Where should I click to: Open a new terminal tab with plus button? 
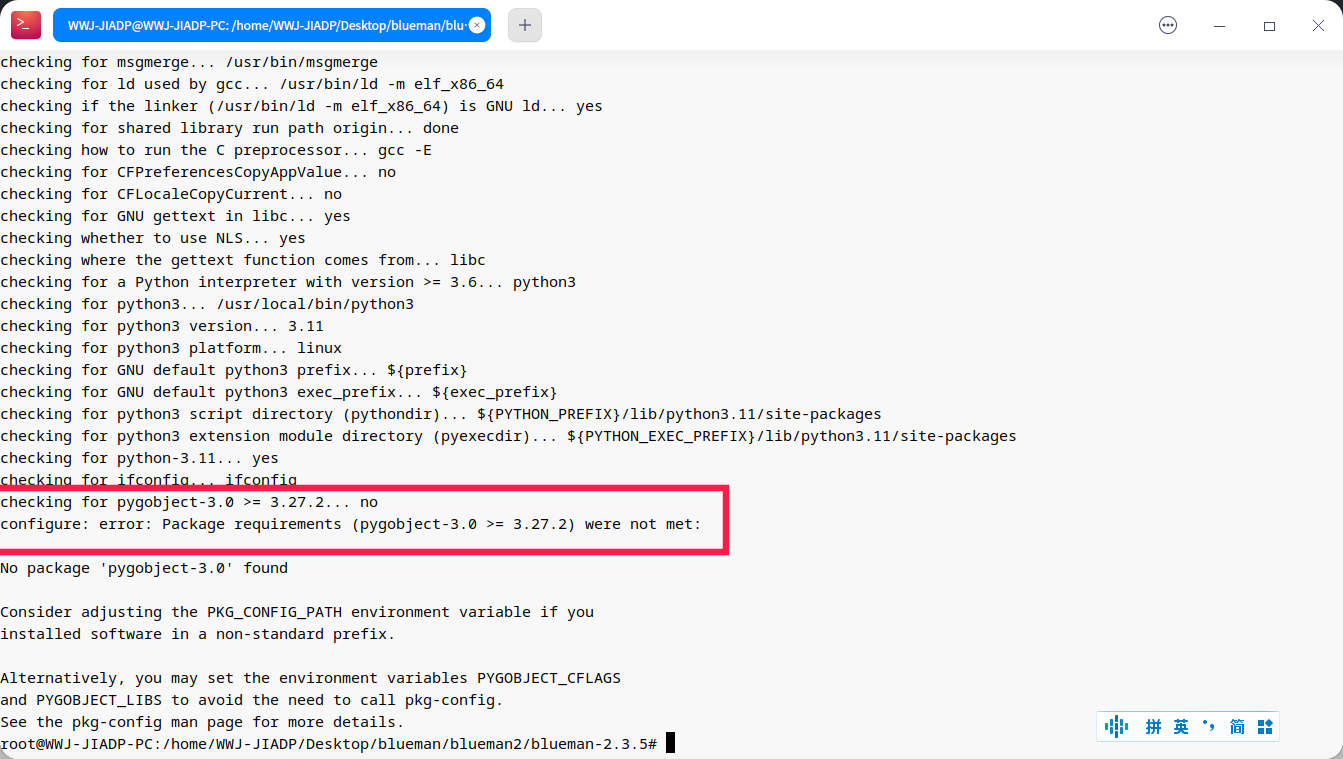point(525,26)
